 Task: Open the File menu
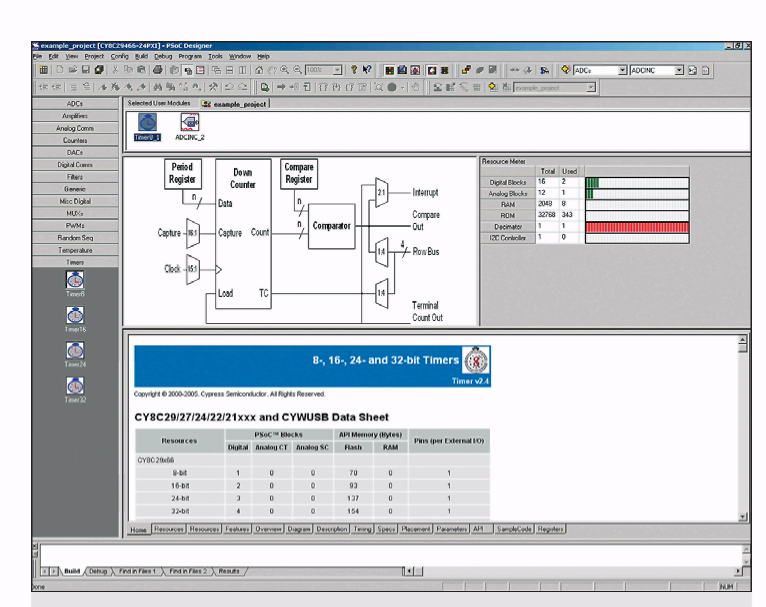pyautogui.click(x=38, y=57)
